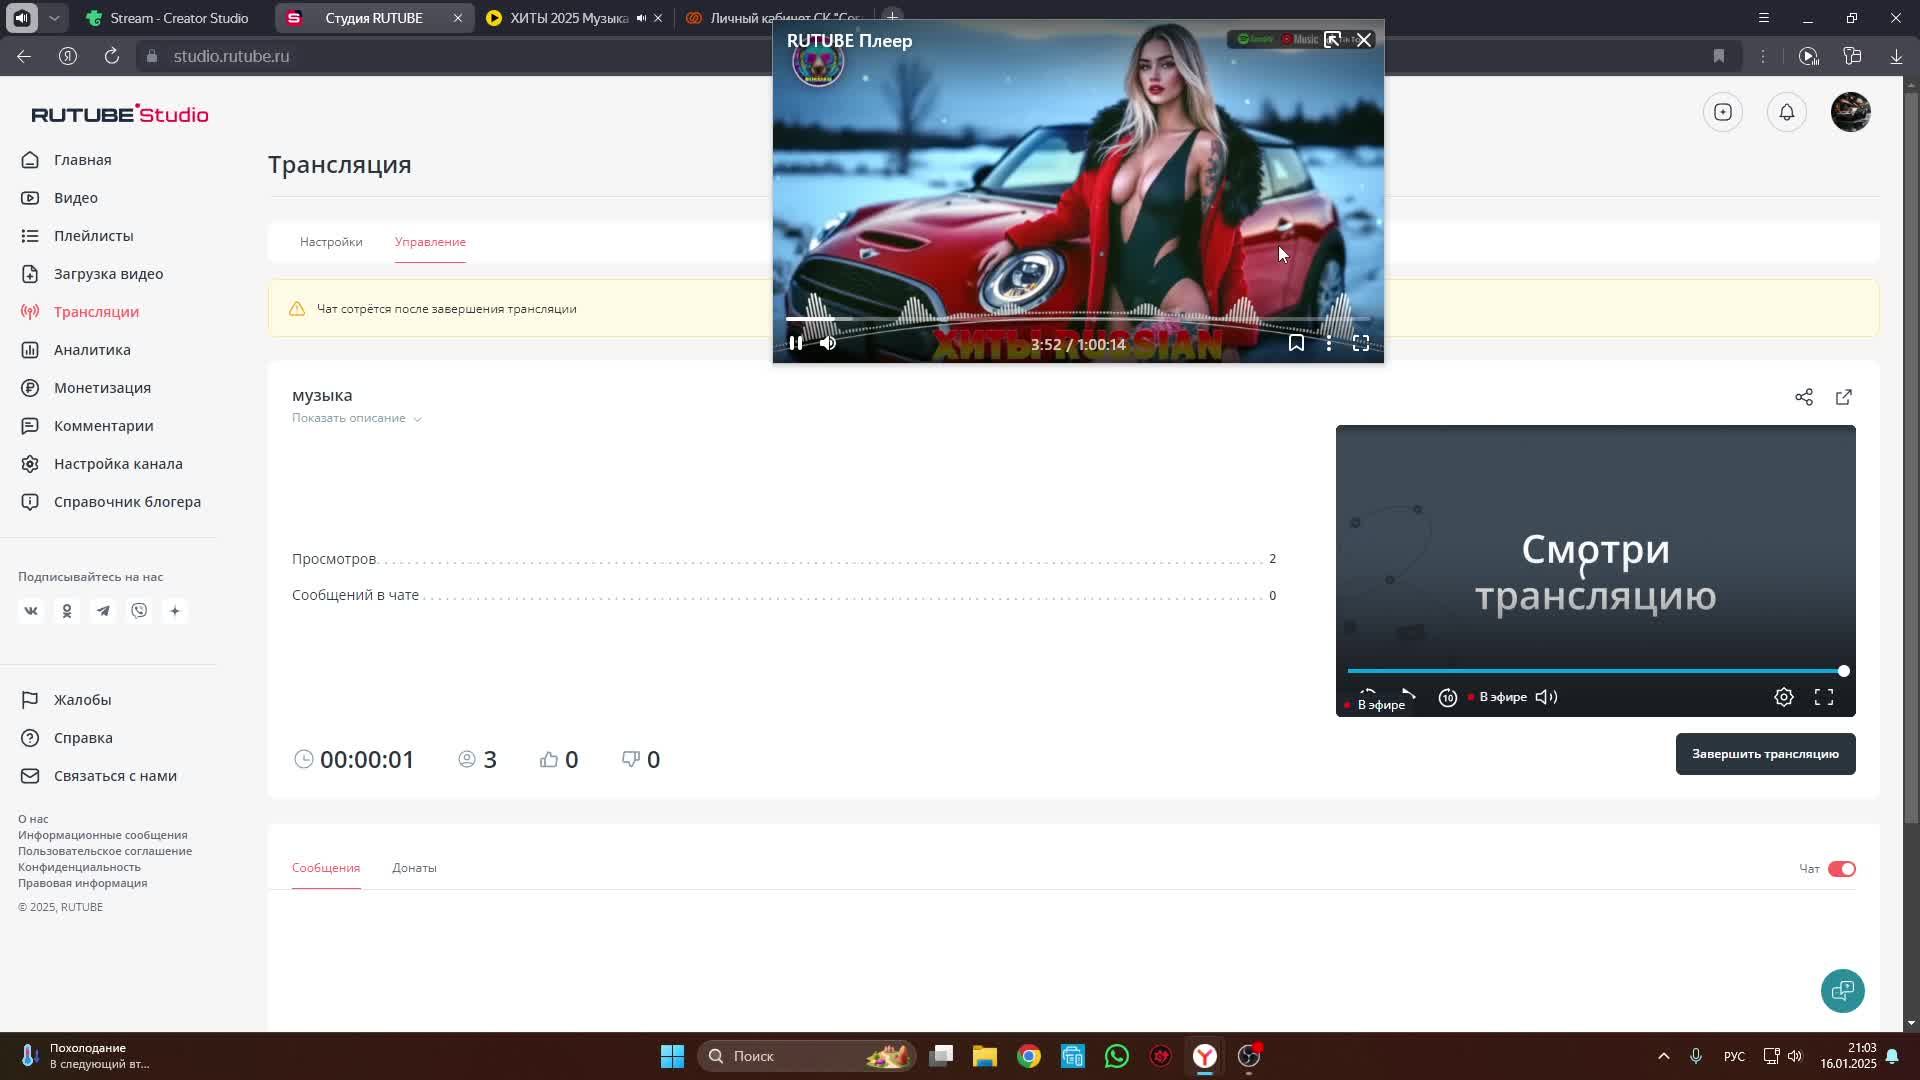This screenshot has width=1920, height=1080.
Task: Switch to the Донаты tab
Action: [x=414, y=868]
